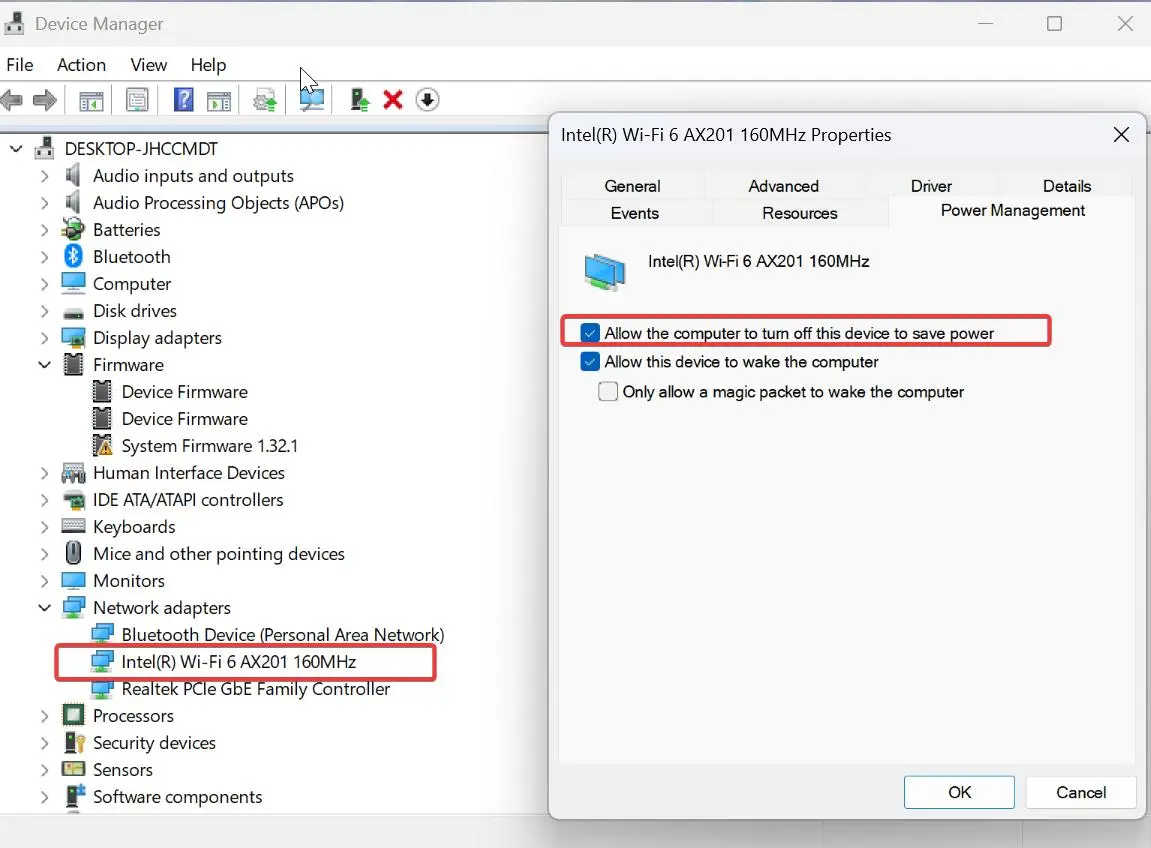Collapse the Network adapters category
This screenshot has width=1151, height=848.
coord(45,608)
